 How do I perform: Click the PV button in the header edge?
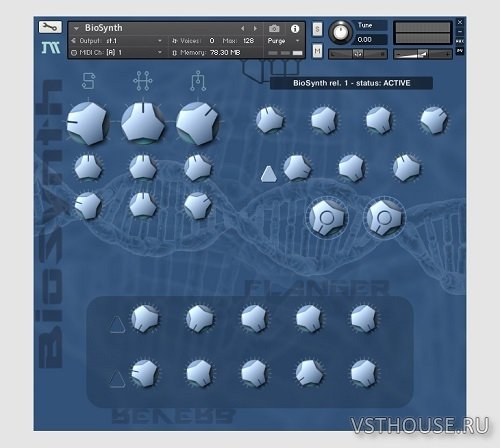460,51
